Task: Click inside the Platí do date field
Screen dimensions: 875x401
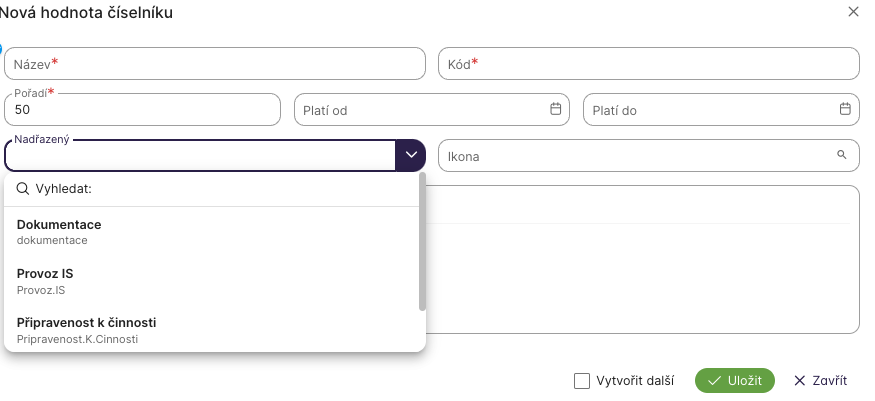Action: [708, 110]
